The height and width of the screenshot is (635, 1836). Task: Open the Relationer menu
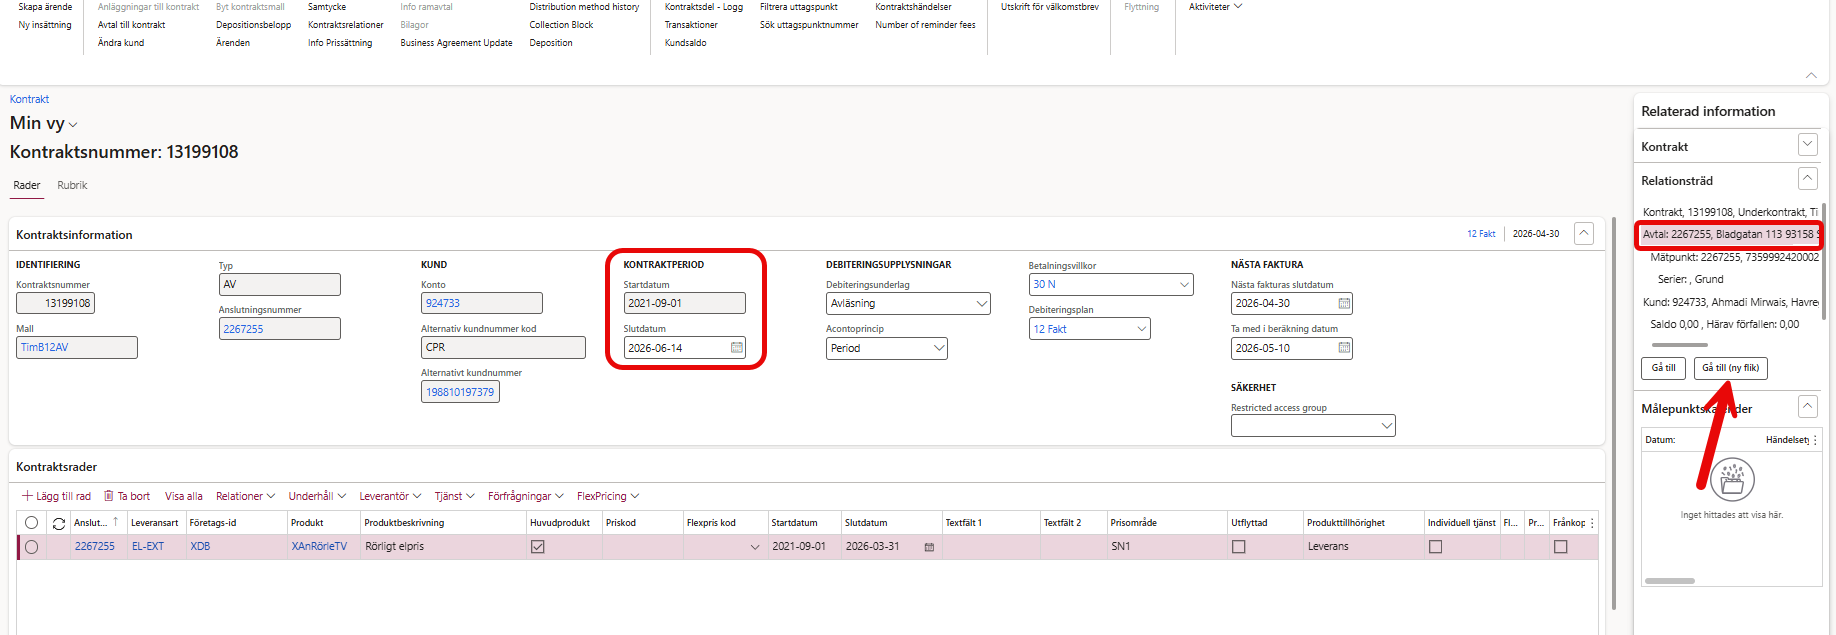tap(245, 496)
